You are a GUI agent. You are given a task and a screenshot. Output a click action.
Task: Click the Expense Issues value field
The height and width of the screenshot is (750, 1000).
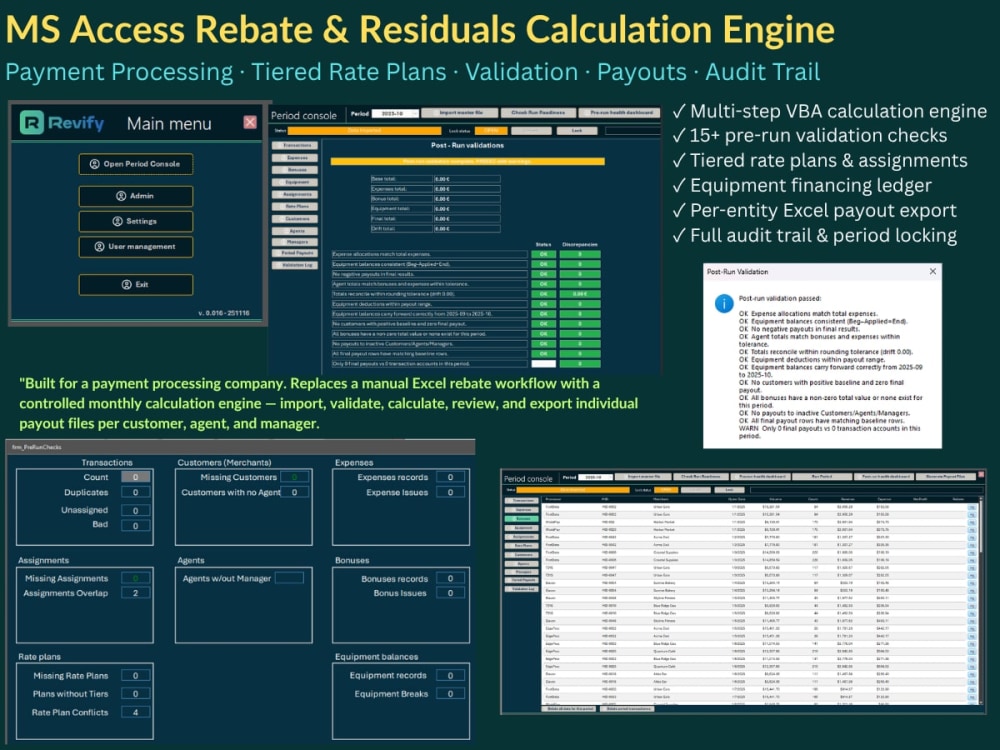point(450,492)
